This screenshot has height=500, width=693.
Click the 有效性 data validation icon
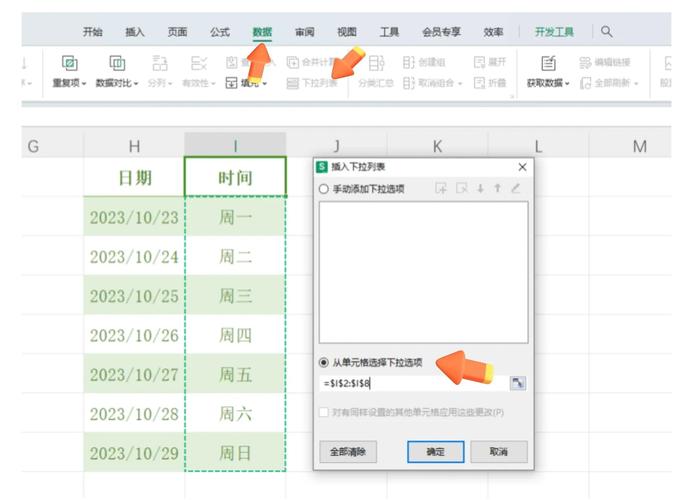coord(198,64)
